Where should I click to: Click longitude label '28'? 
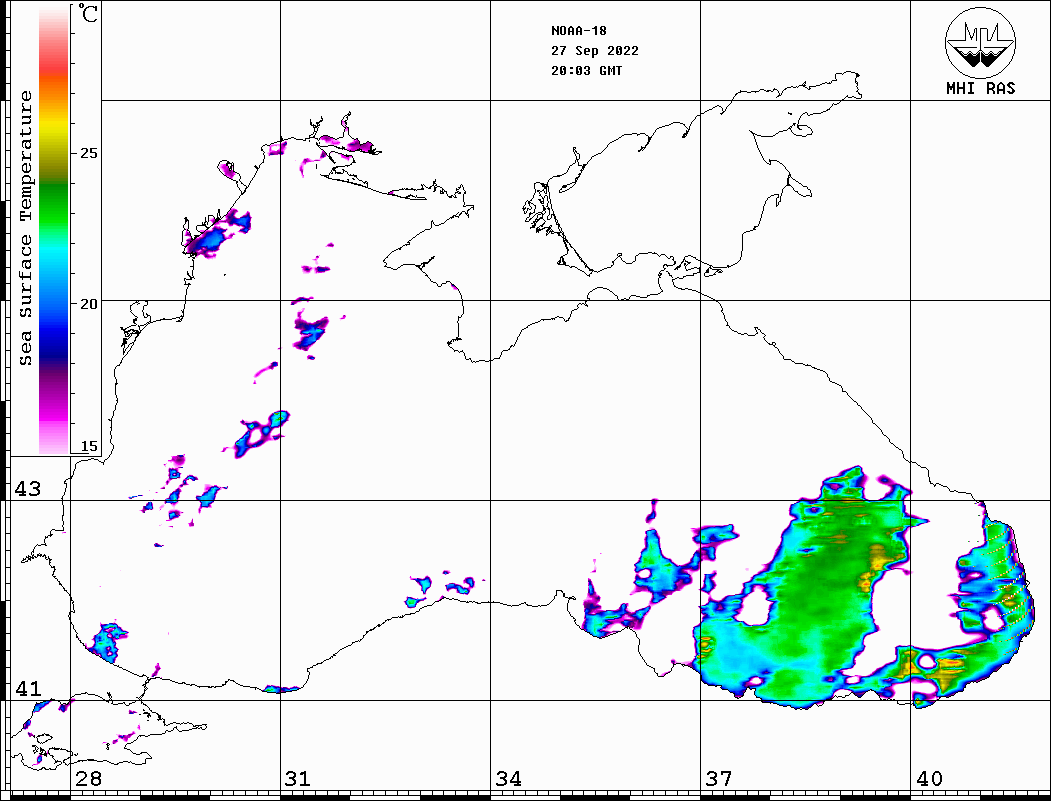(88, 778)
